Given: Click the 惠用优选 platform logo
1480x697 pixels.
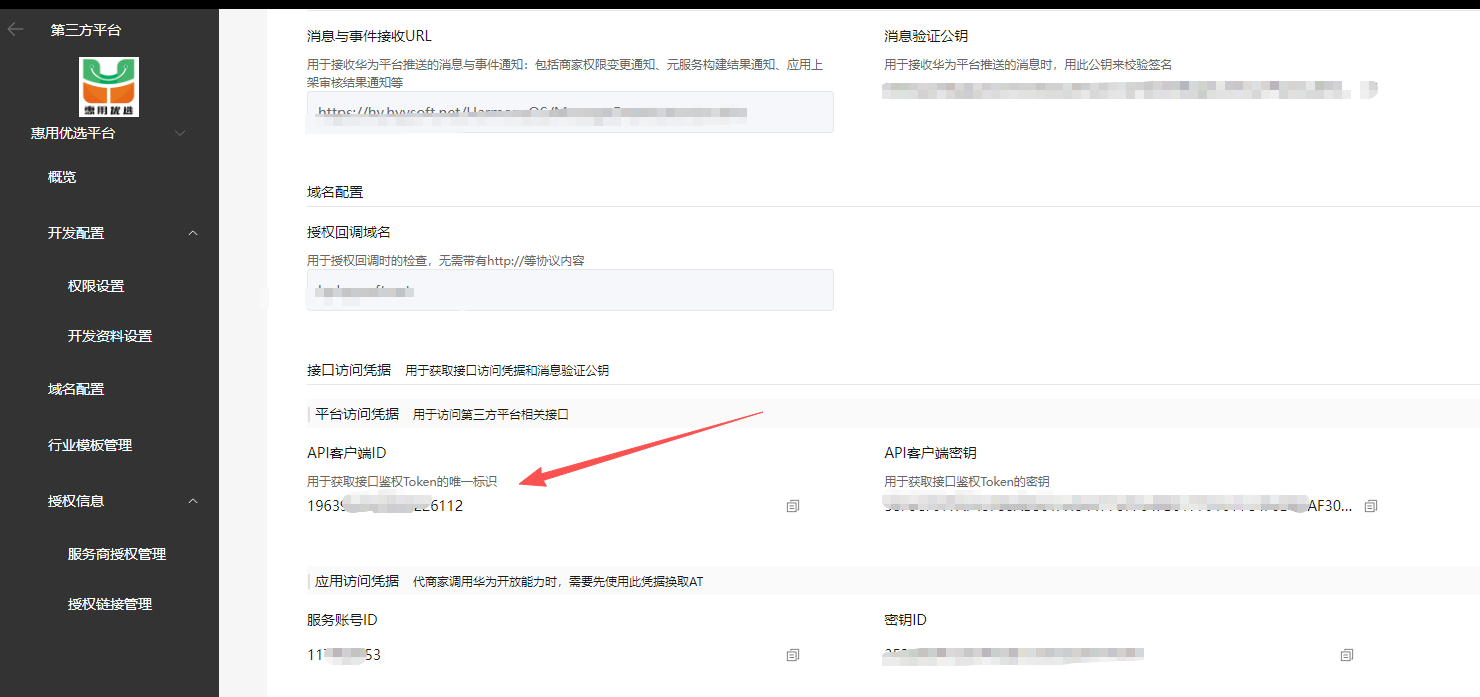Looking at the screenshot, I should click(109, 87).
